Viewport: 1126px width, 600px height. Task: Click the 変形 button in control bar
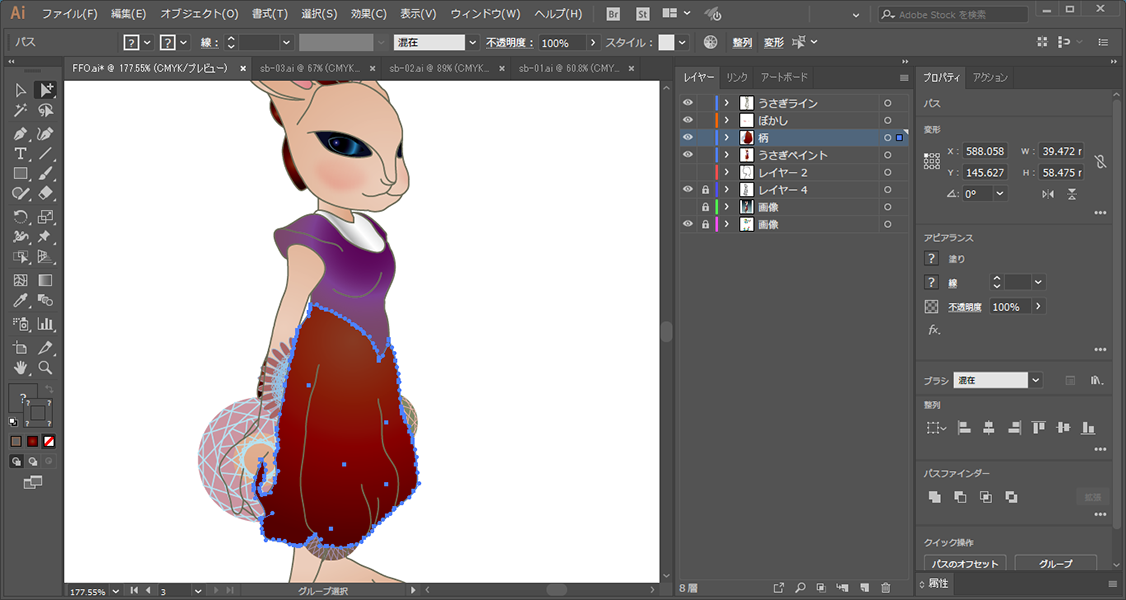click(773, 42)
